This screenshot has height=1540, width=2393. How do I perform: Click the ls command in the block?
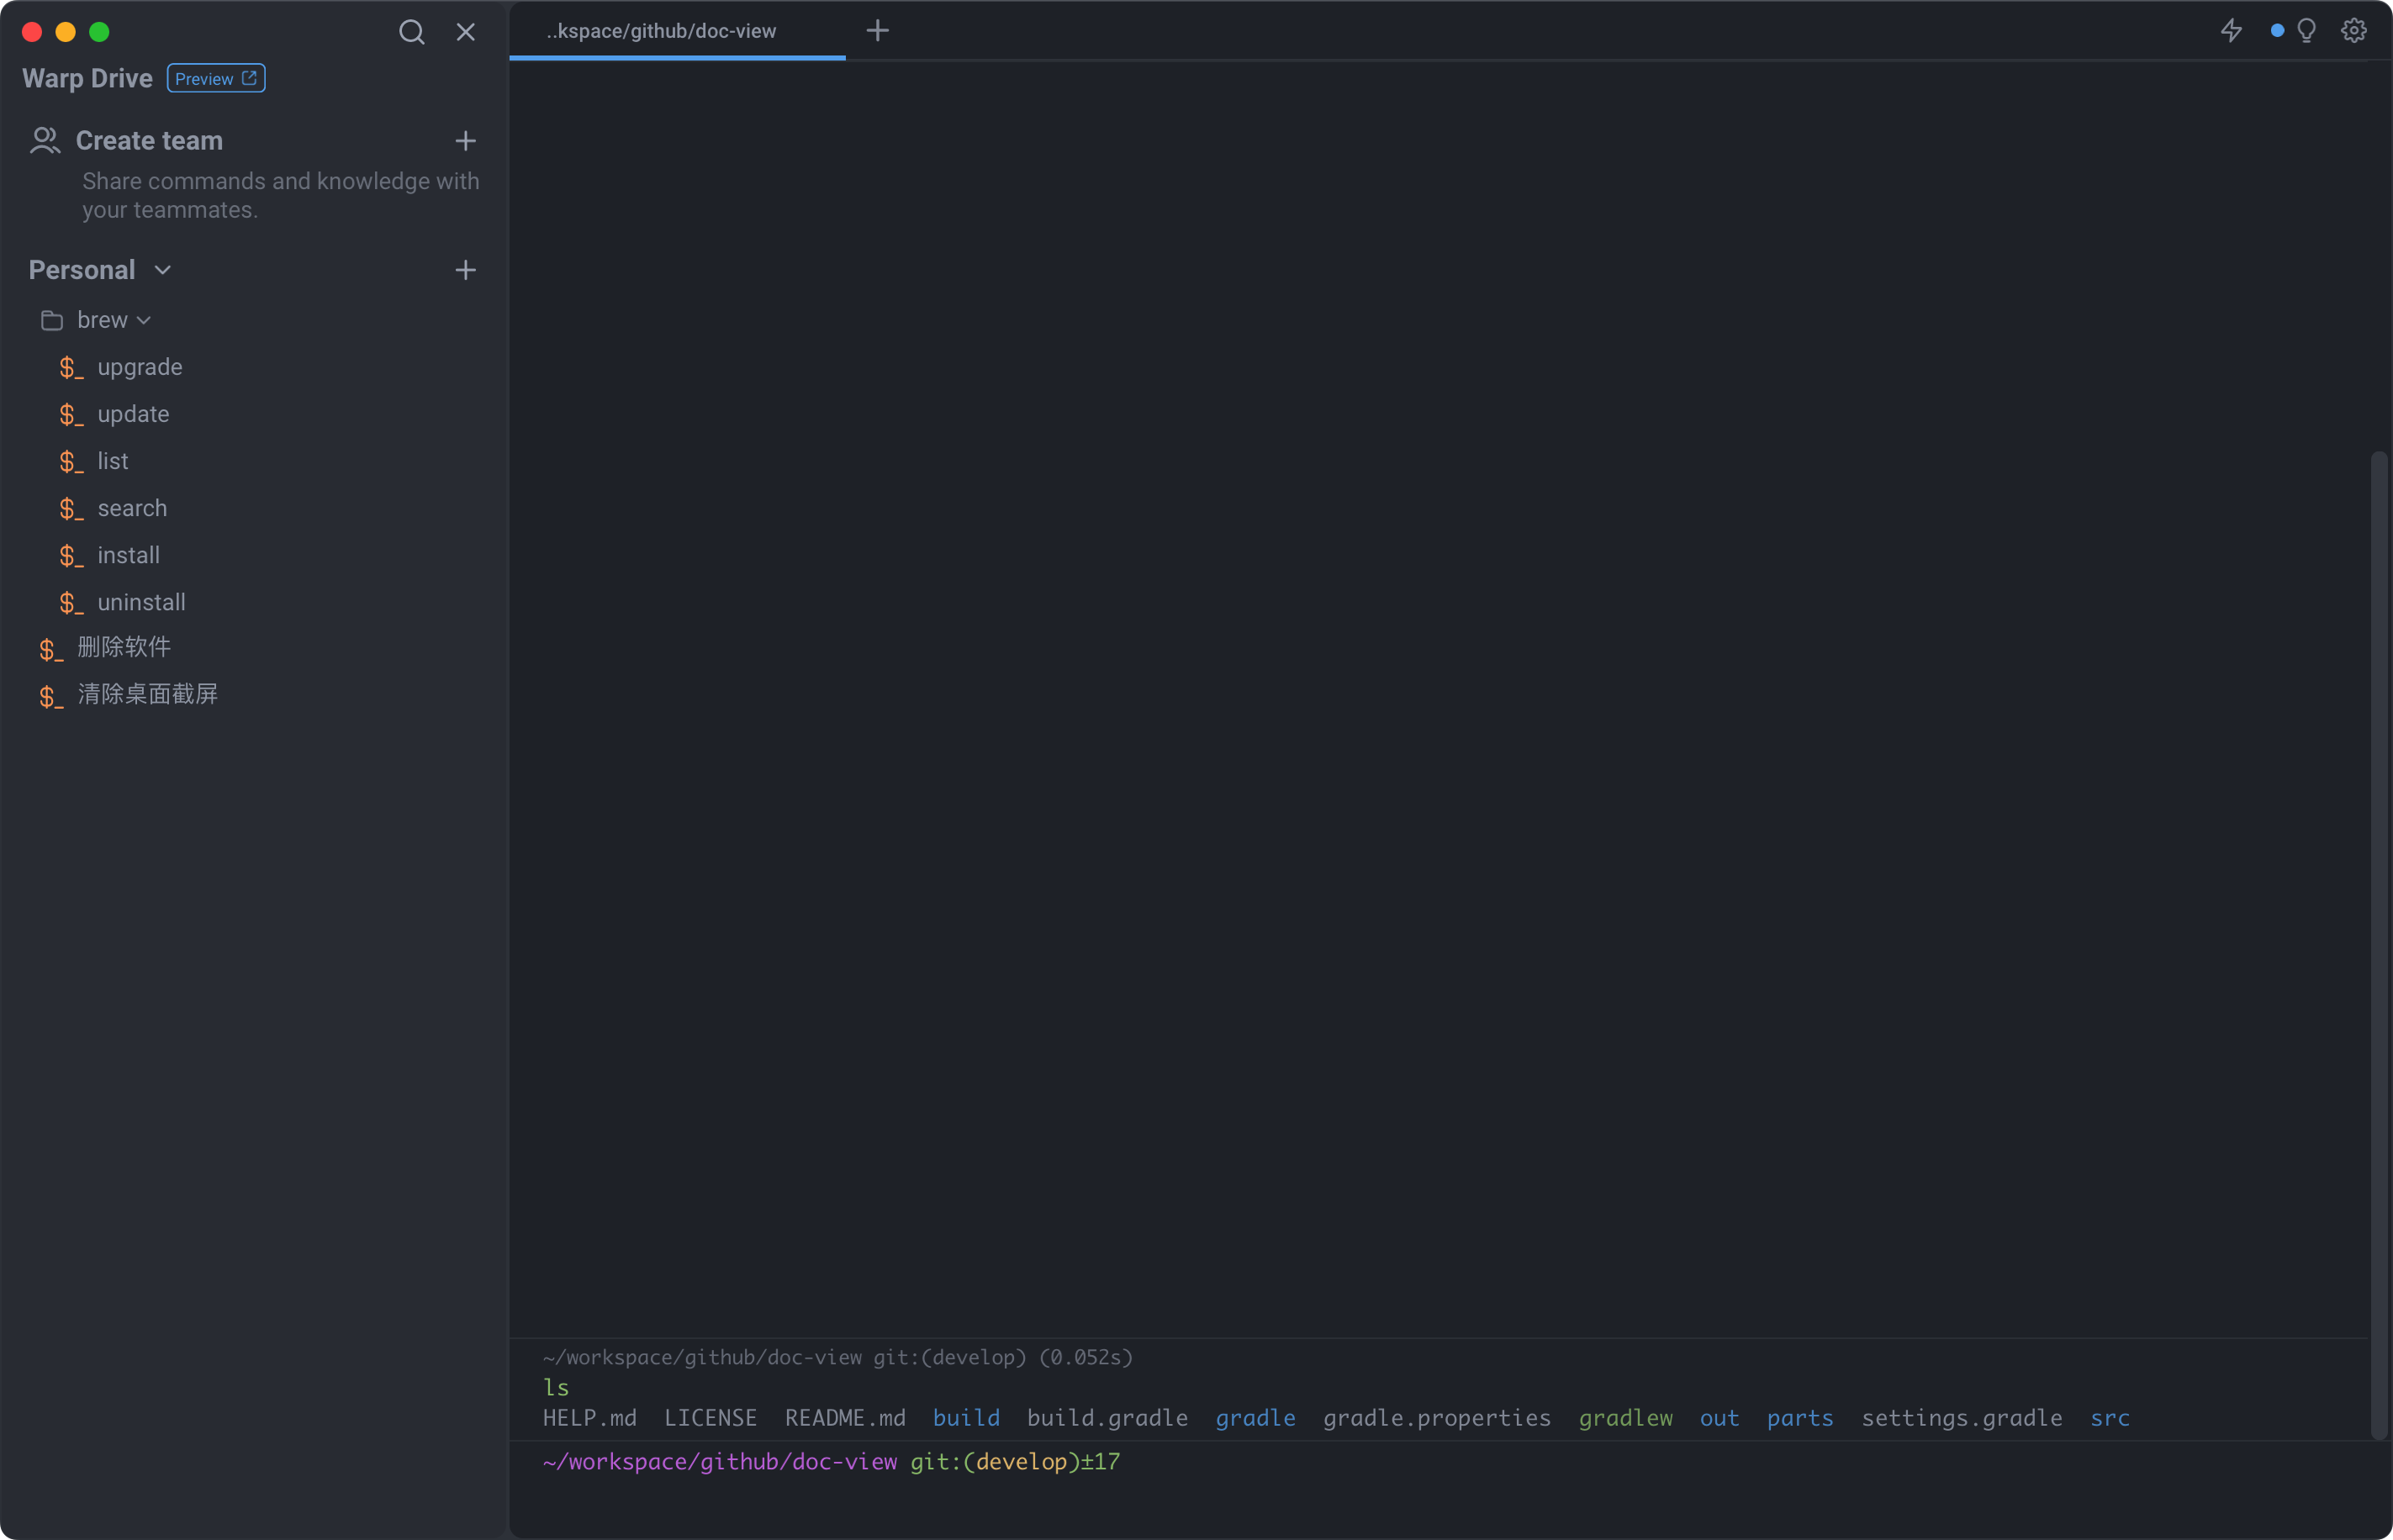[x=556, y=1387]
